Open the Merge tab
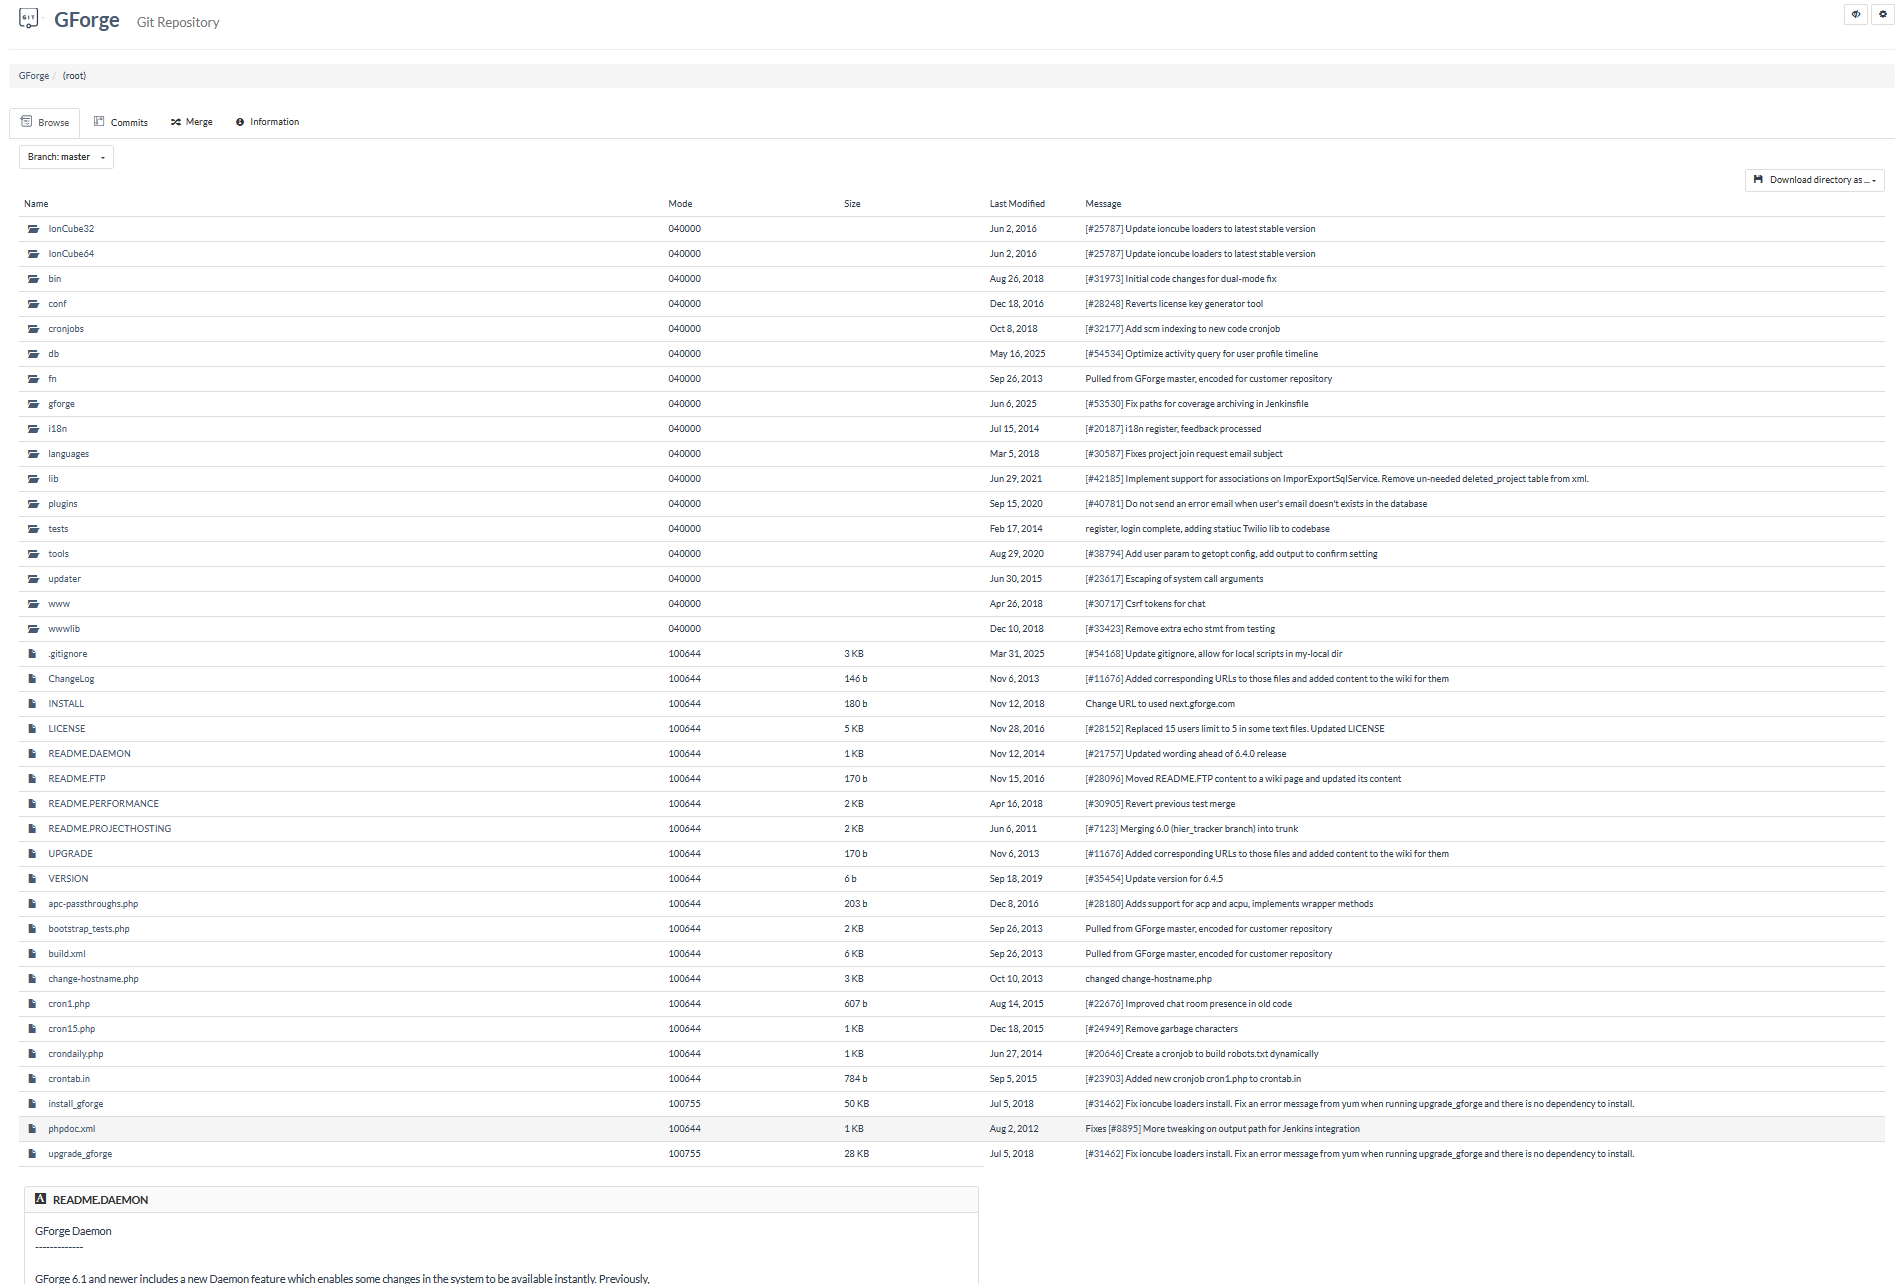 pyautogui.click(x=191, y=122)
